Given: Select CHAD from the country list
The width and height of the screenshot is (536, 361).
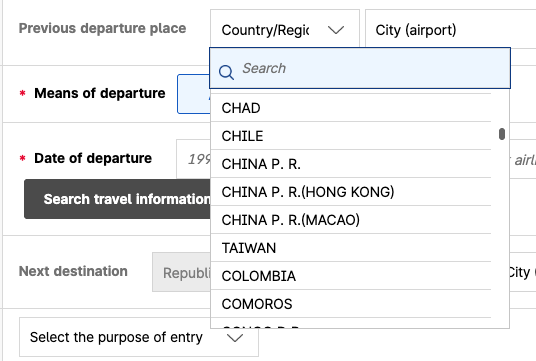Looking at the screenshot, I should 351,108.
